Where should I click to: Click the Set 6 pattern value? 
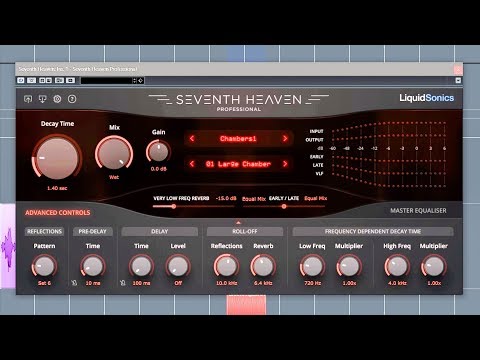tap(44, 283)
